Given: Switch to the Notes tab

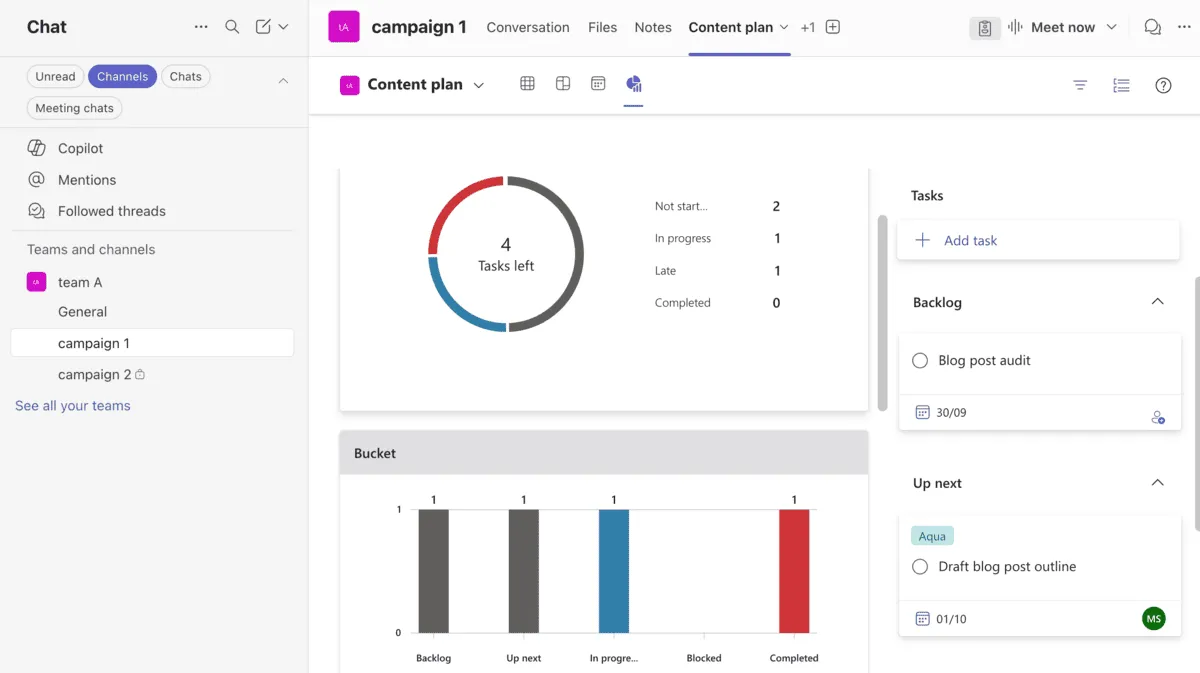Looking at the screenshot, I should tap(653, 27).
